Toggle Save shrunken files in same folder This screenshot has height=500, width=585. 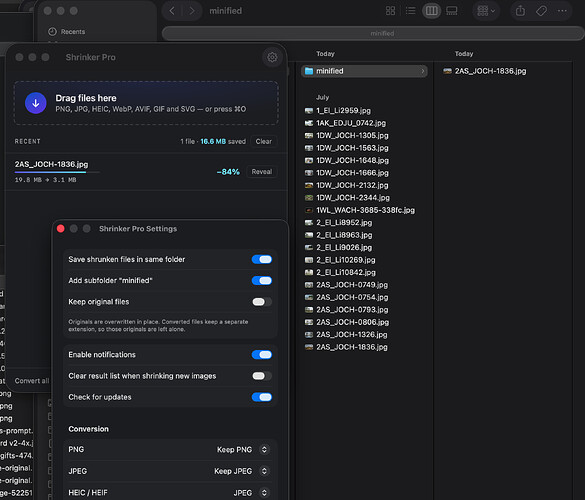pyautogui.click(x=262, y=259)
